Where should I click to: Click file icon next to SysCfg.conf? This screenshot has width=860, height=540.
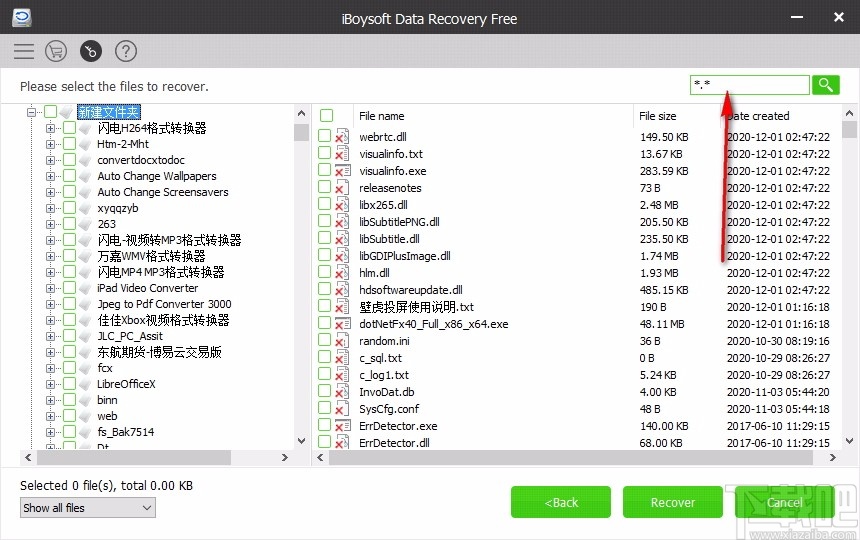pyautogui.click(x=342, y=408)
